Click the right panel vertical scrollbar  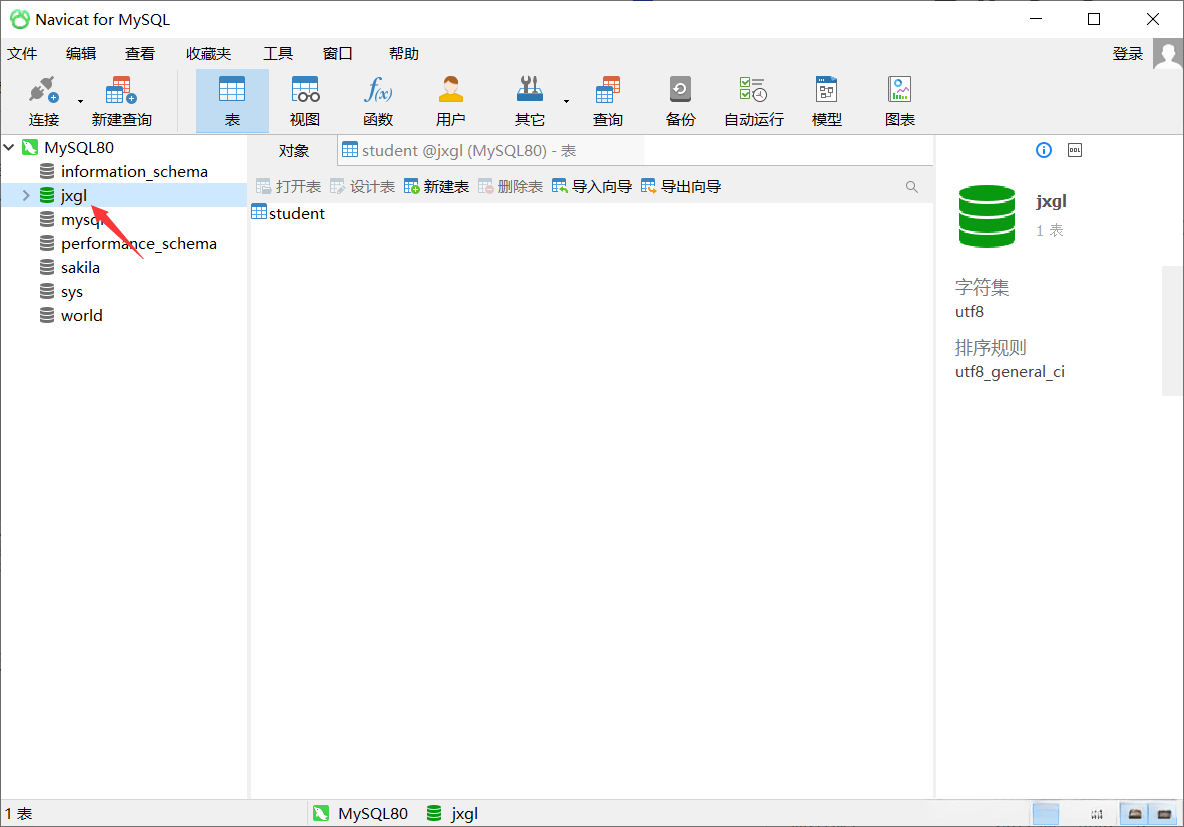[1172, 330]
